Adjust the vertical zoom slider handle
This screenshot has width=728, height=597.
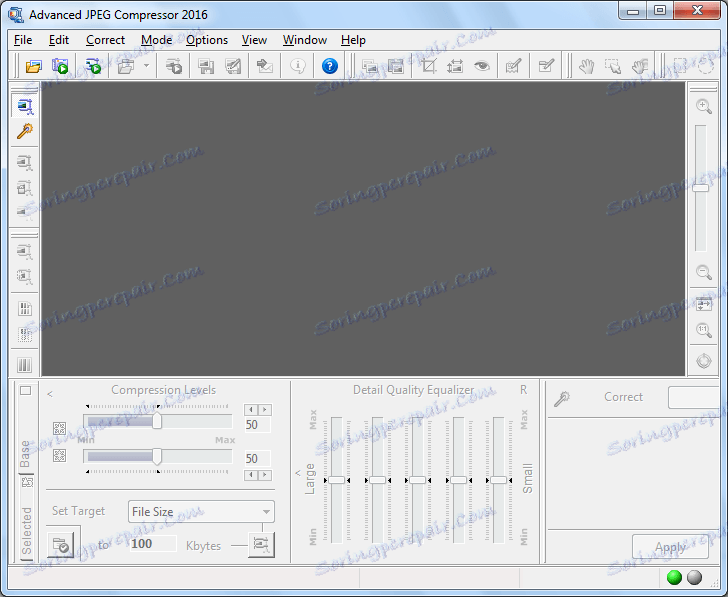701,188
